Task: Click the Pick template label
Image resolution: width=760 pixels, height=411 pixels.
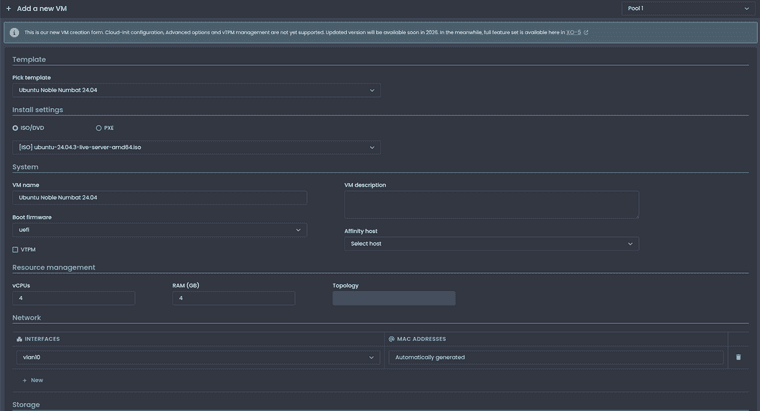Action: [32, 78]
